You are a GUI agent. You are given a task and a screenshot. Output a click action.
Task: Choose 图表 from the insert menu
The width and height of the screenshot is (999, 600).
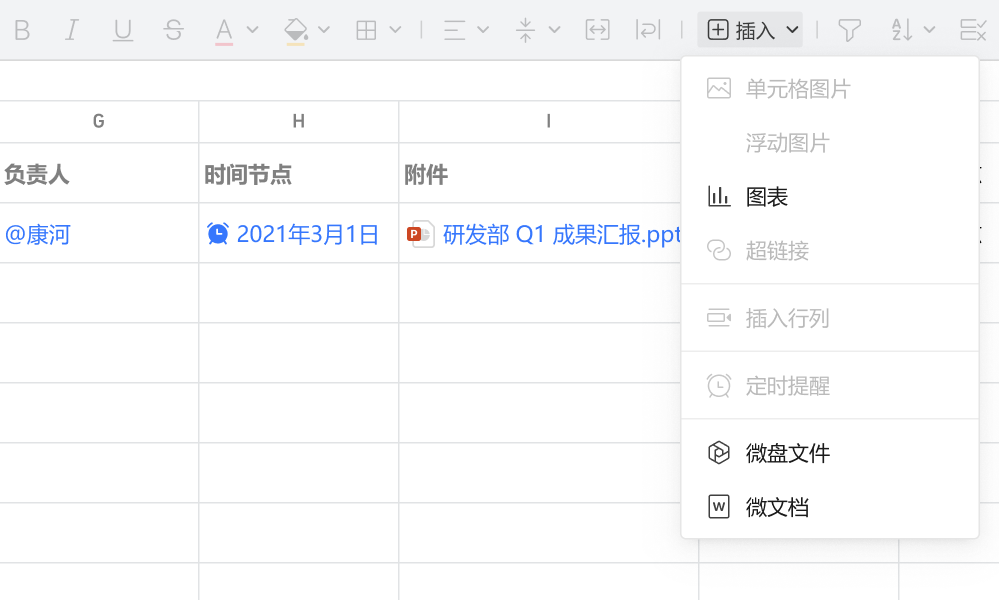coord(830,197)
